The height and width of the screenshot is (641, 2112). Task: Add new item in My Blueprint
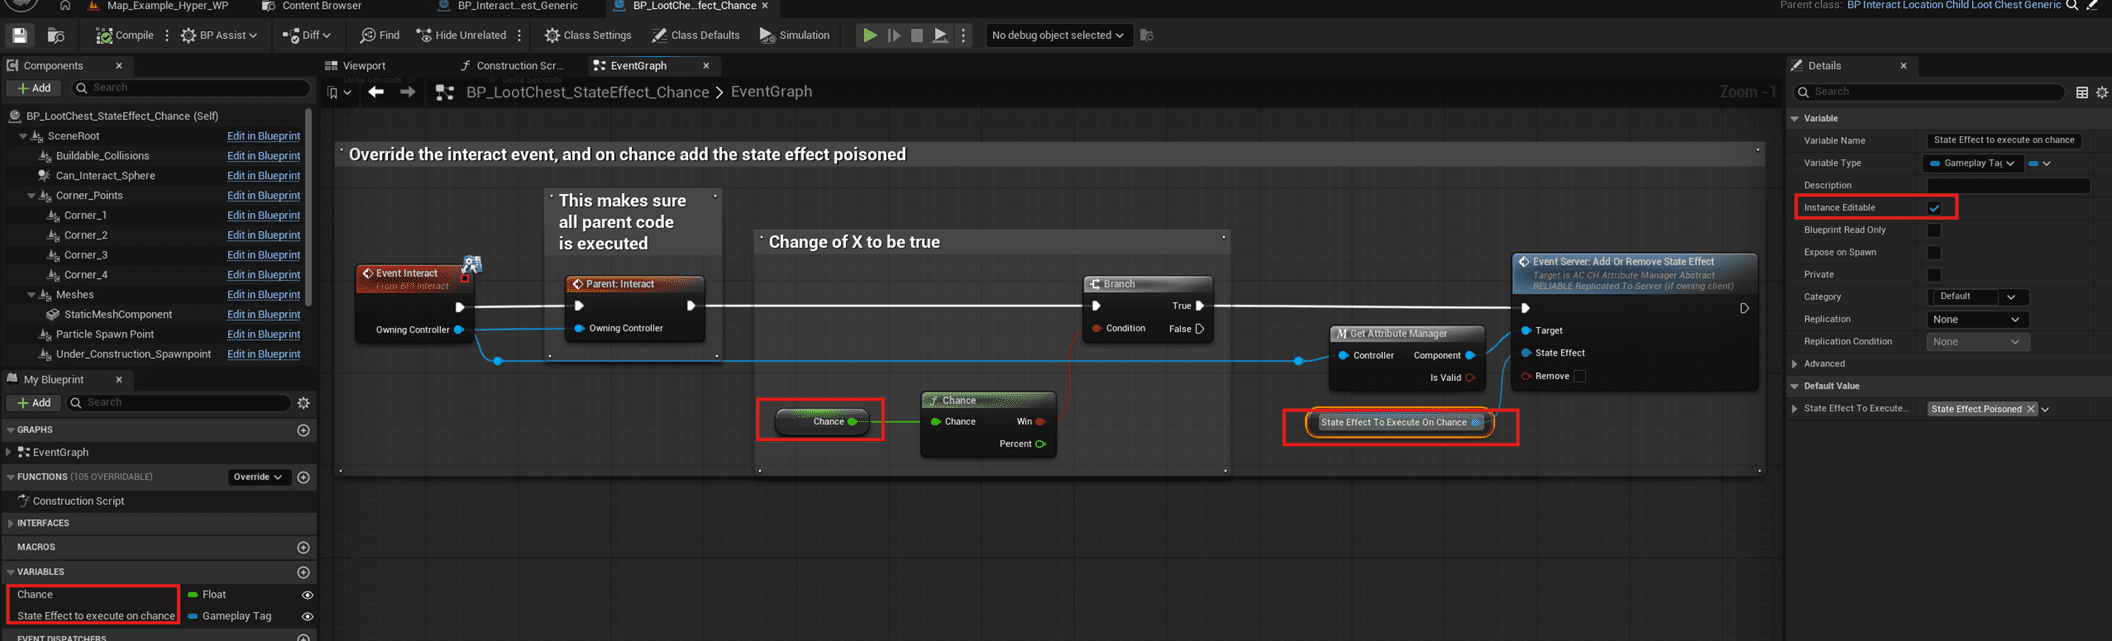point(33,403)
